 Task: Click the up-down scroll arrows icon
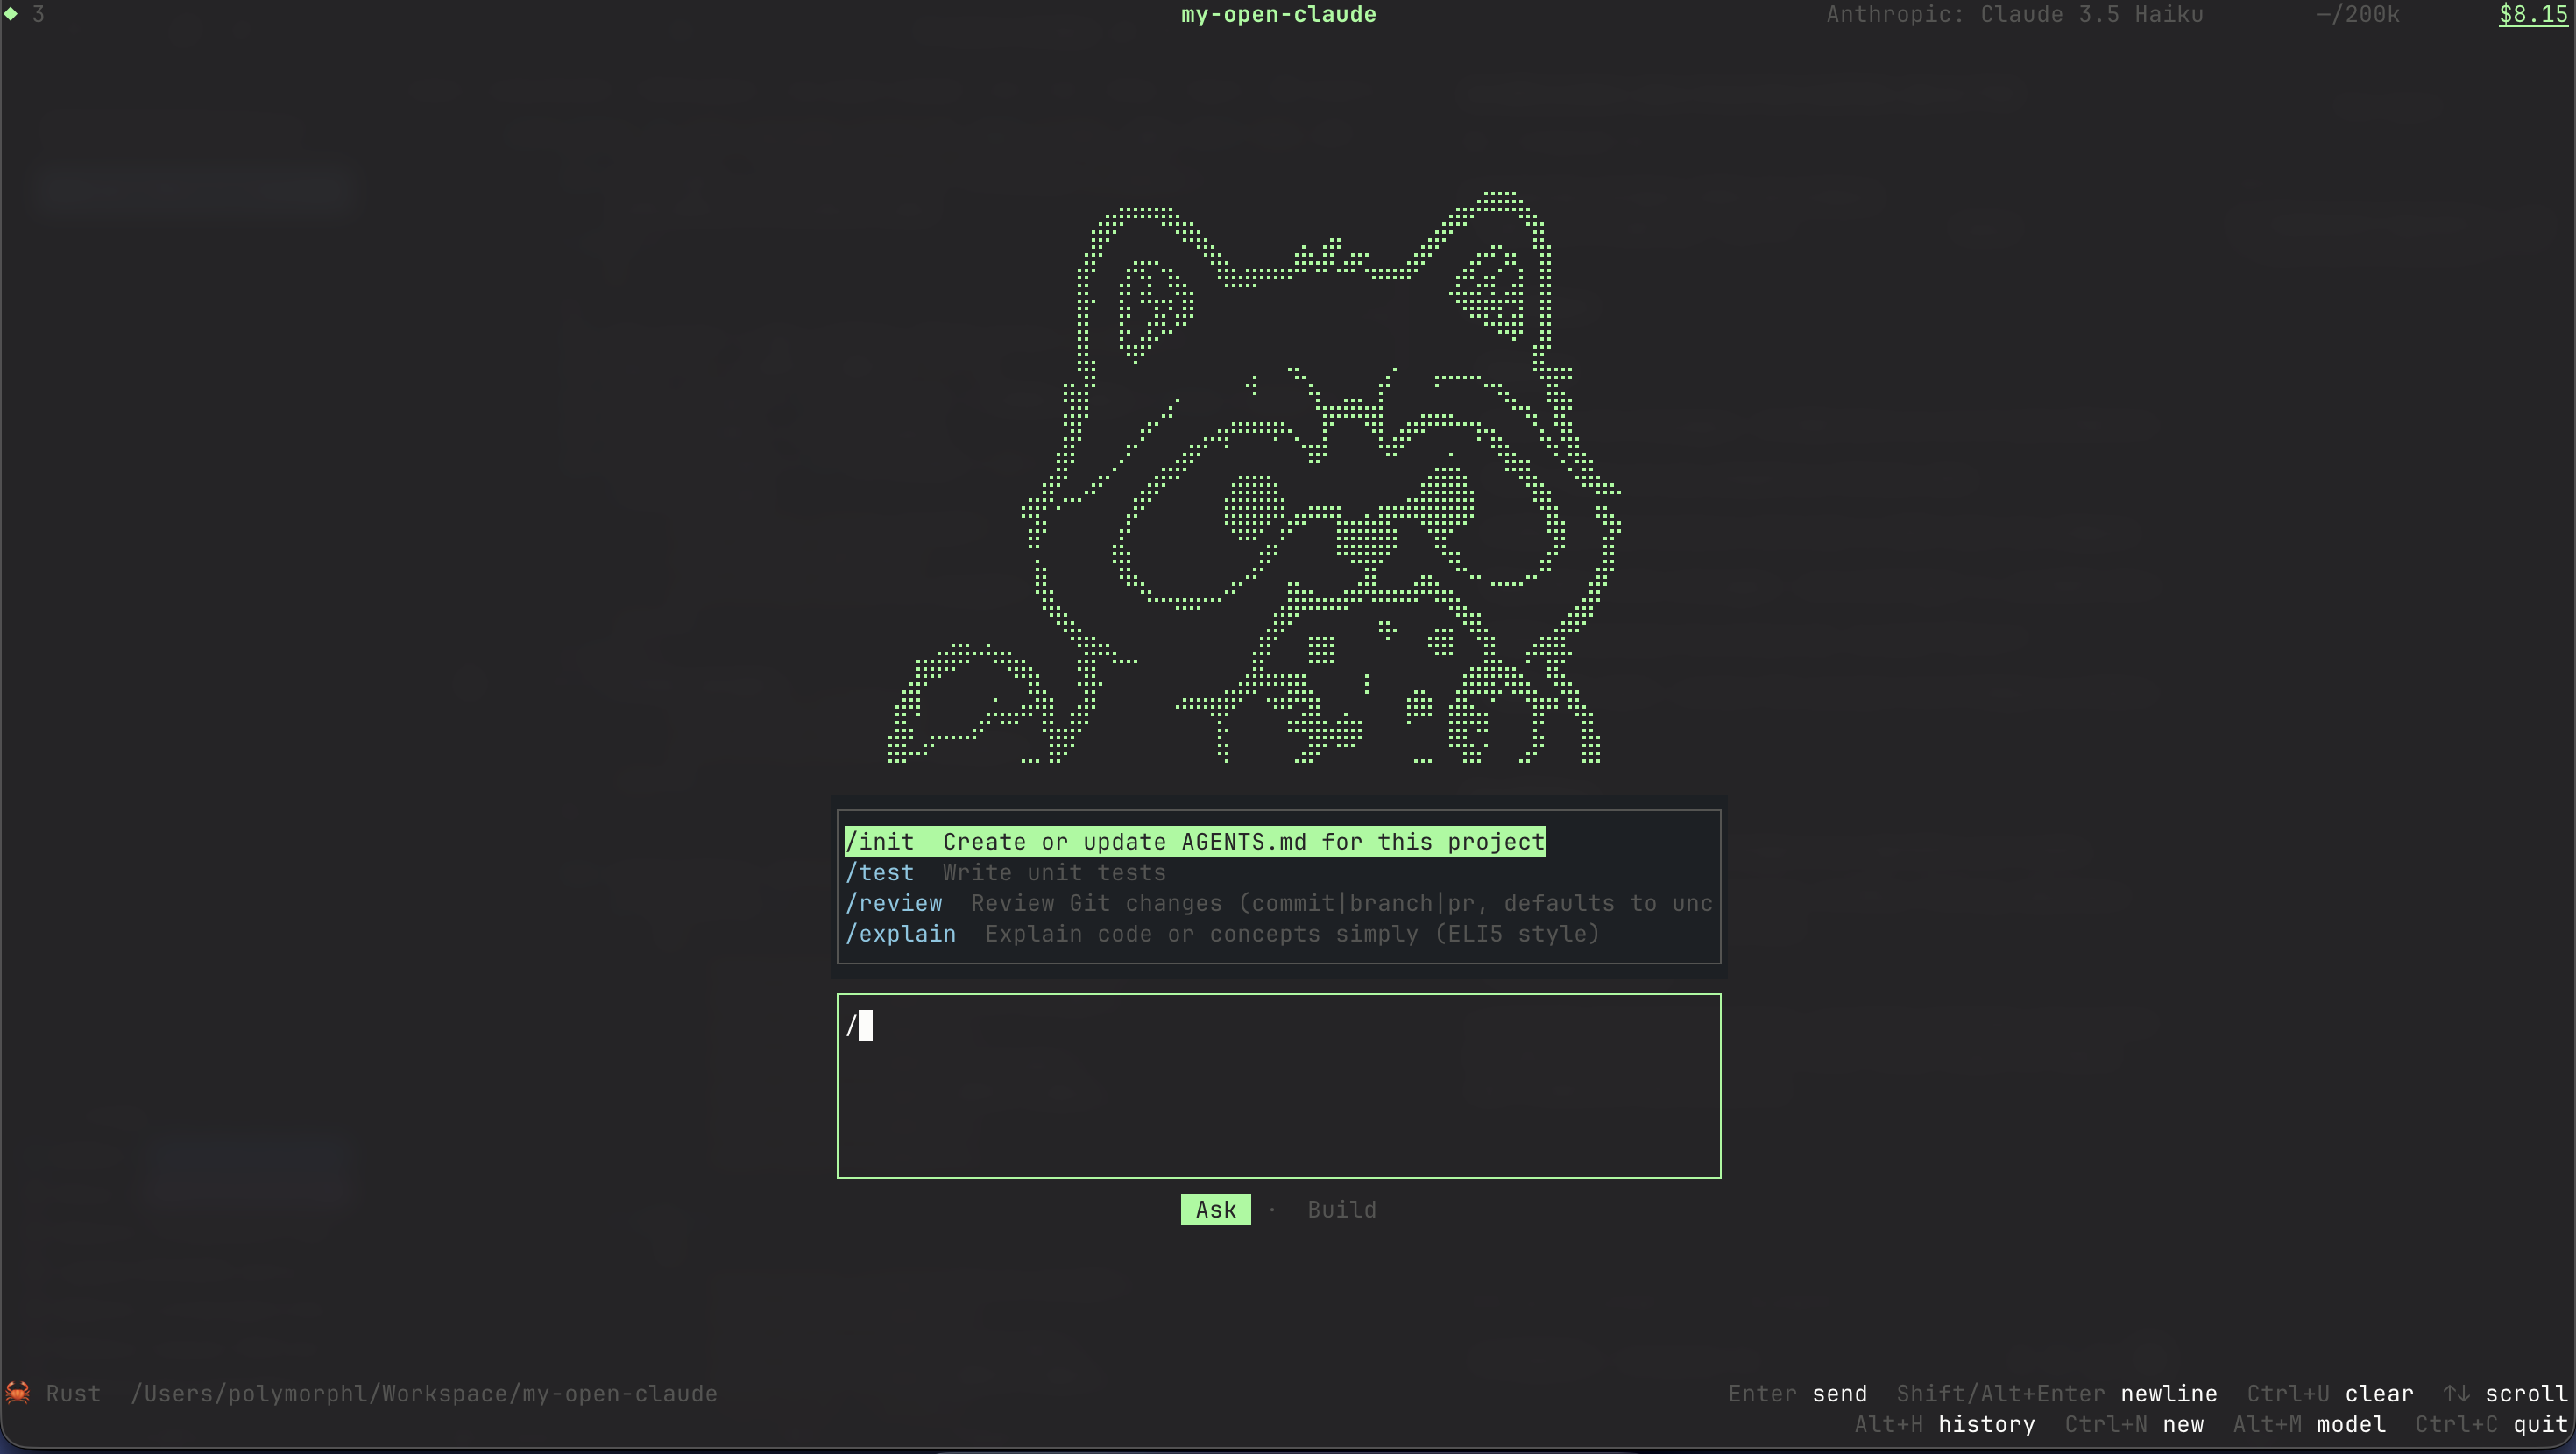[2456, 1393]
